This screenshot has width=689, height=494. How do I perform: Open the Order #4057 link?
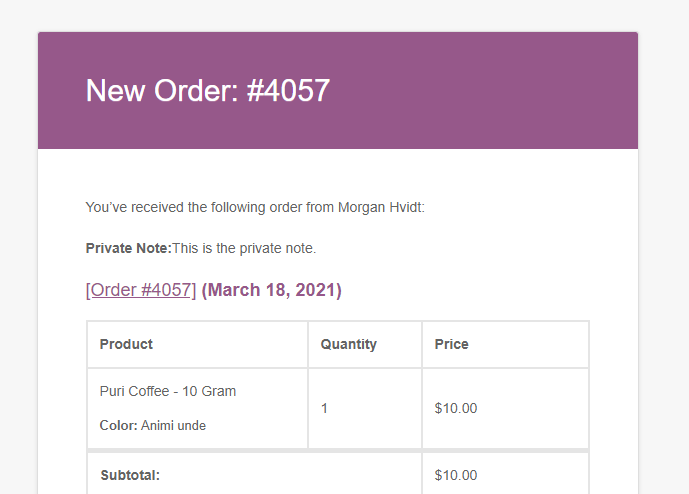tap(141, 290)
